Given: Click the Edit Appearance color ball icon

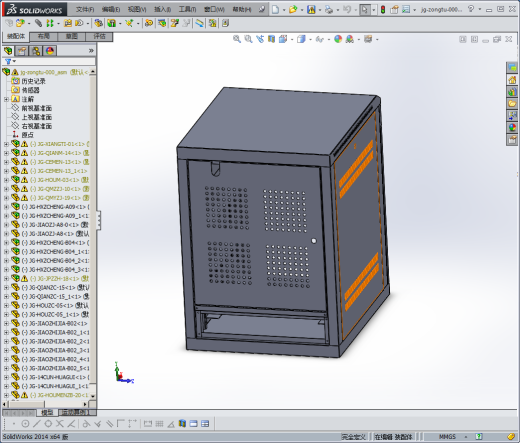Looking at the screenshot, I should (338, 39).
